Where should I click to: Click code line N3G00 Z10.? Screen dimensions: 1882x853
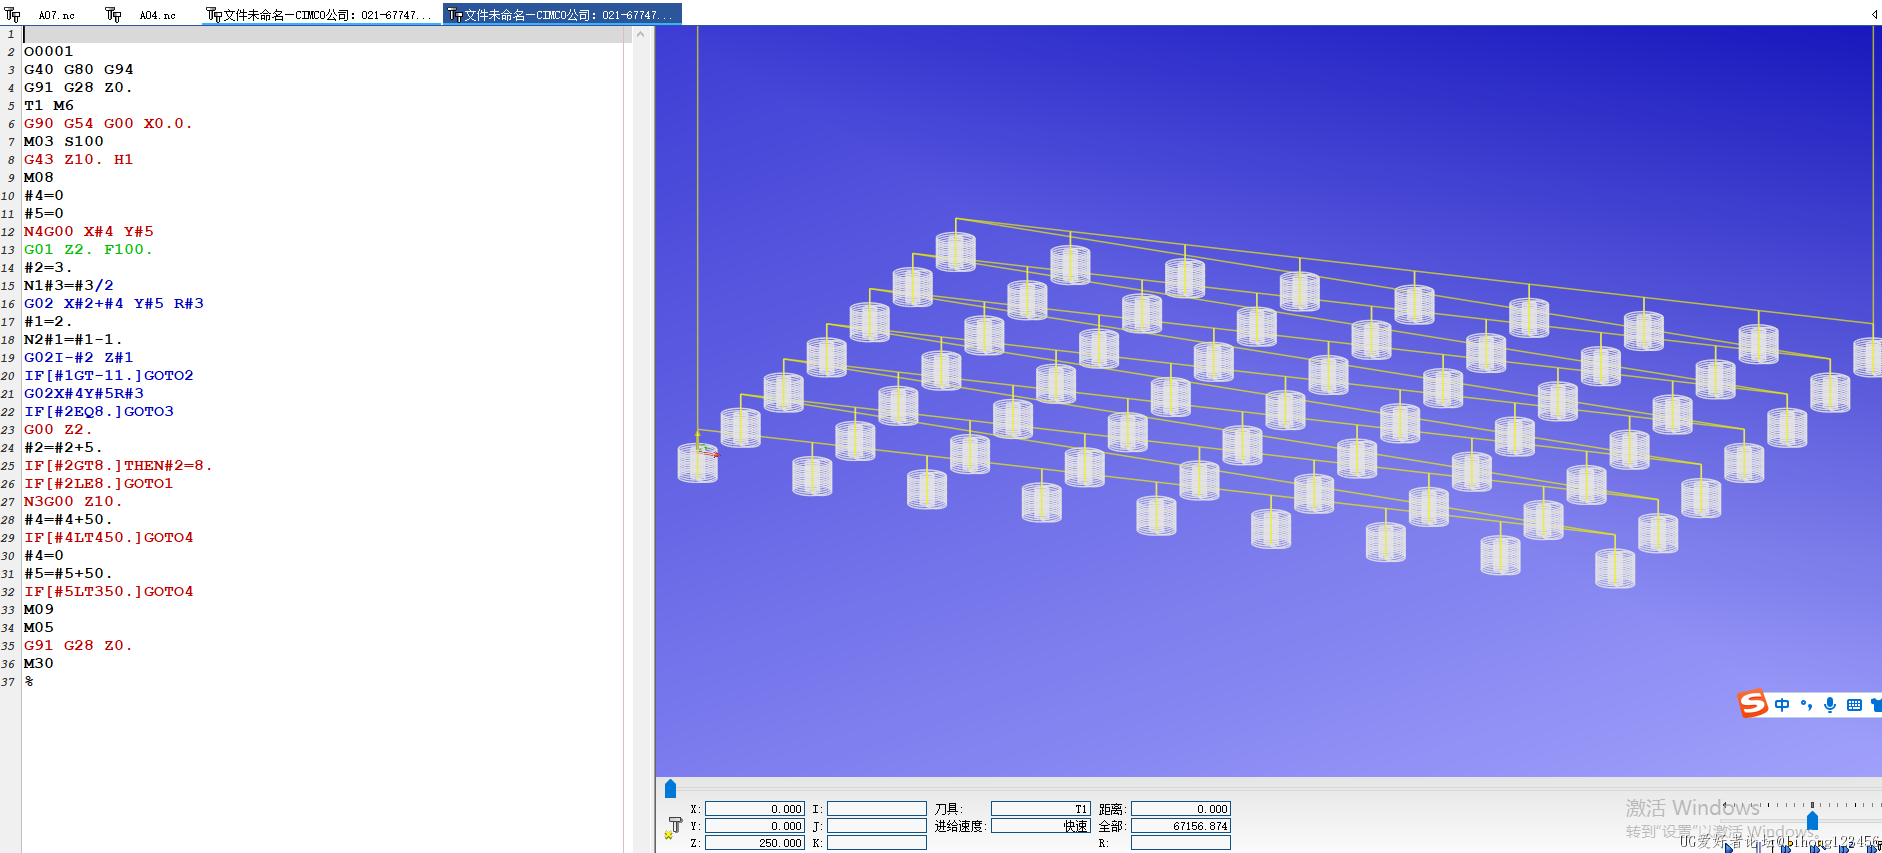(73, 501)
